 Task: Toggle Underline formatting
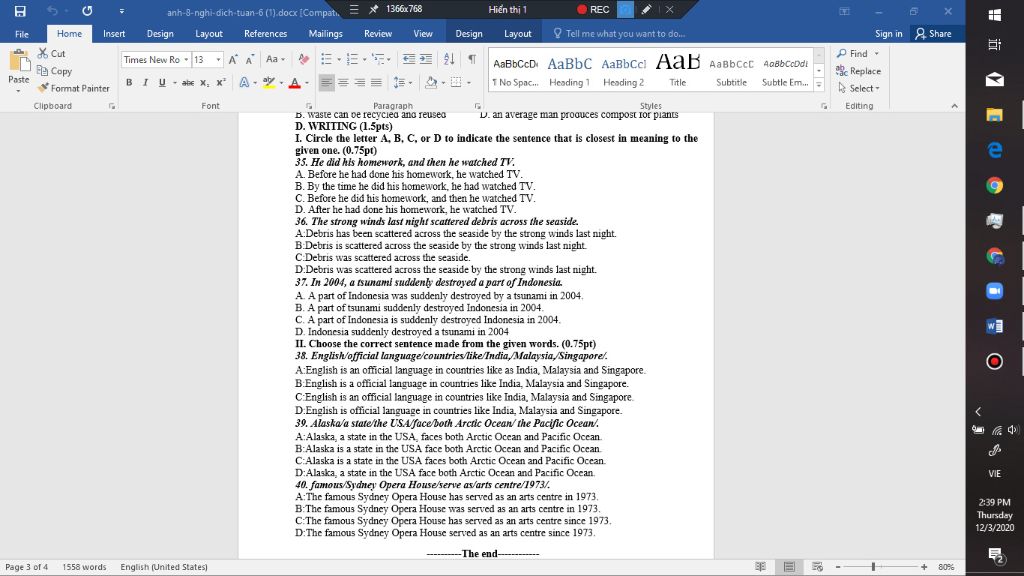pyautogui.click(x=162, y=83)
